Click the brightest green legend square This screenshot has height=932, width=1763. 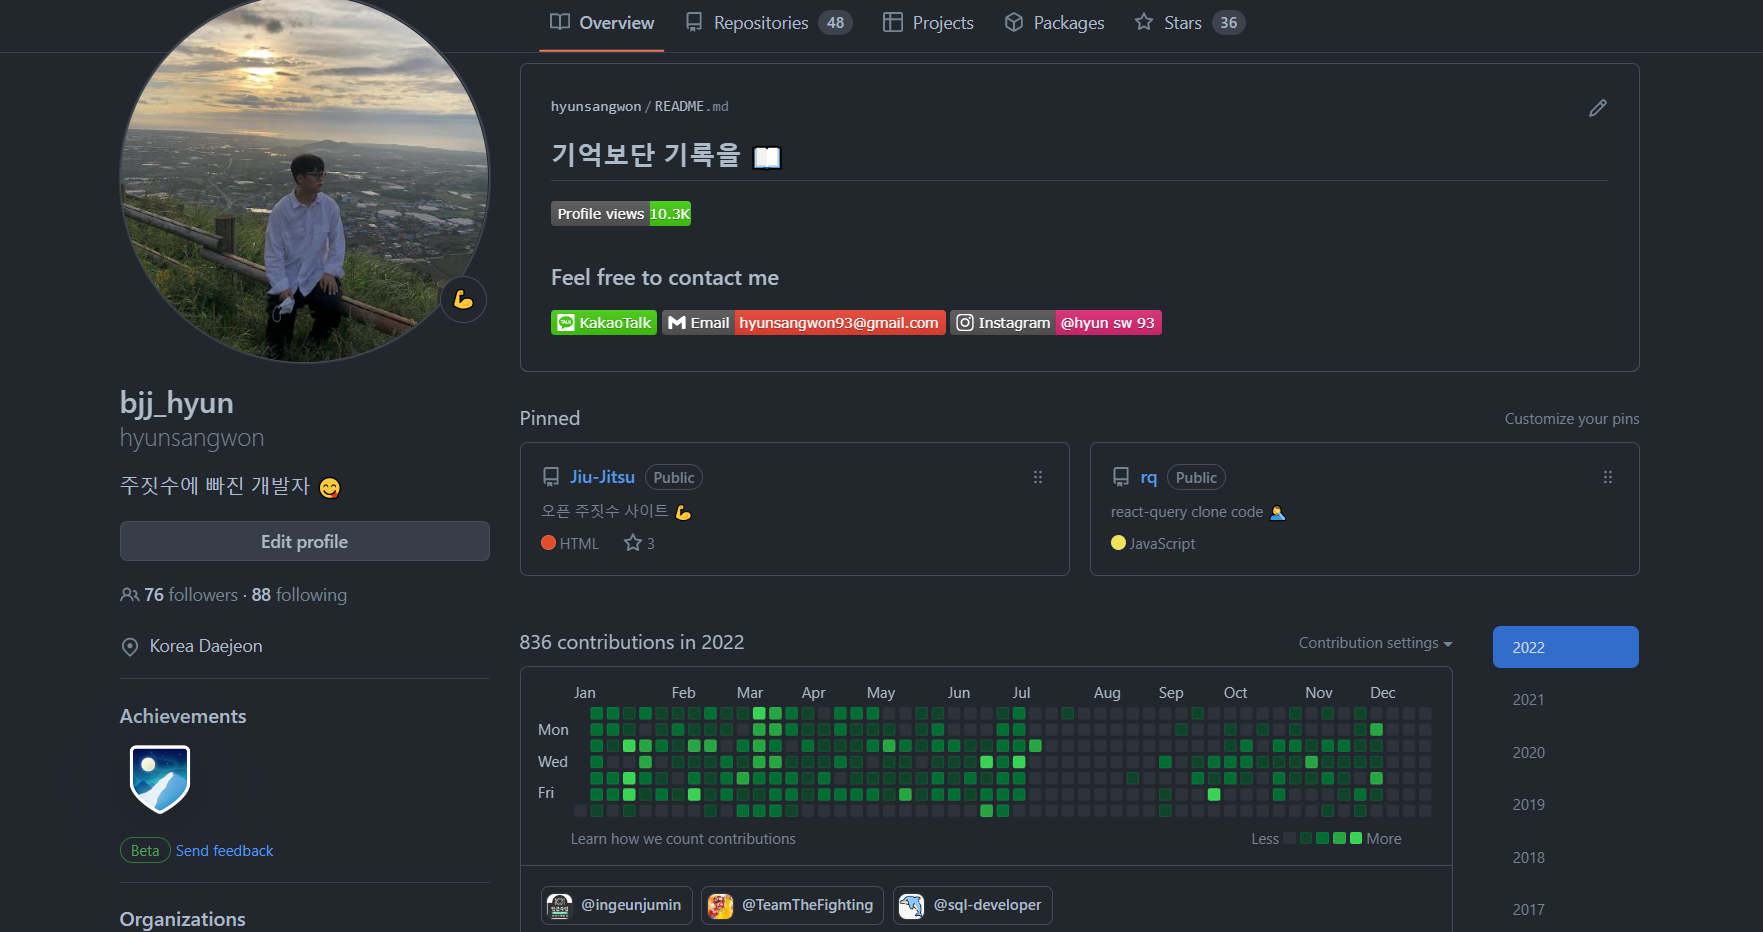pyautogui.click(x=1356, y=838)
